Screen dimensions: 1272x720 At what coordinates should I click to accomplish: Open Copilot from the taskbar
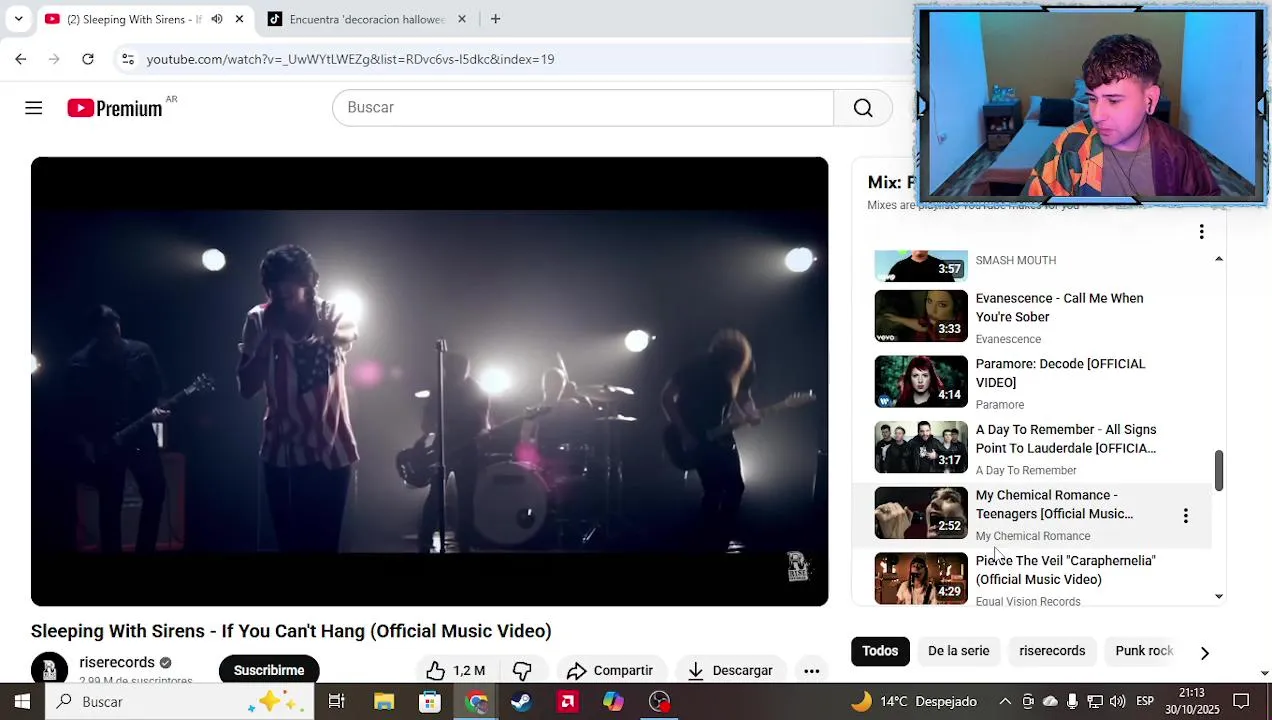click(x=613, y=702)
